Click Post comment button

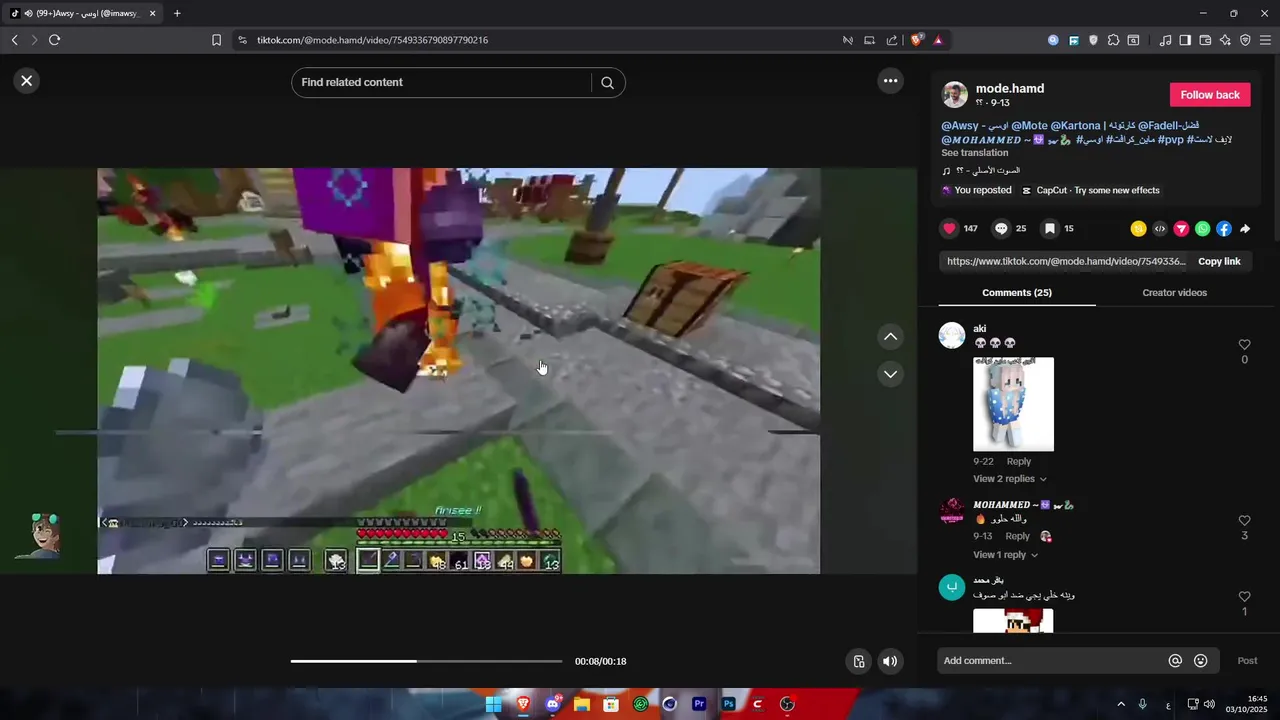(x=1247, y=661)
